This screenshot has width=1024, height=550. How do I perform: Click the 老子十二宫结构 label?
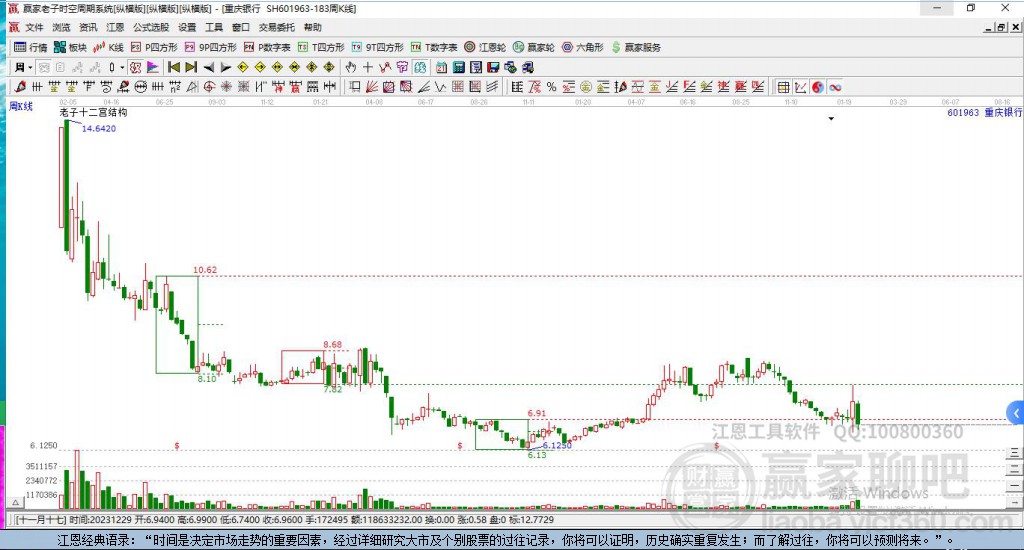click(x=93, y=112)
